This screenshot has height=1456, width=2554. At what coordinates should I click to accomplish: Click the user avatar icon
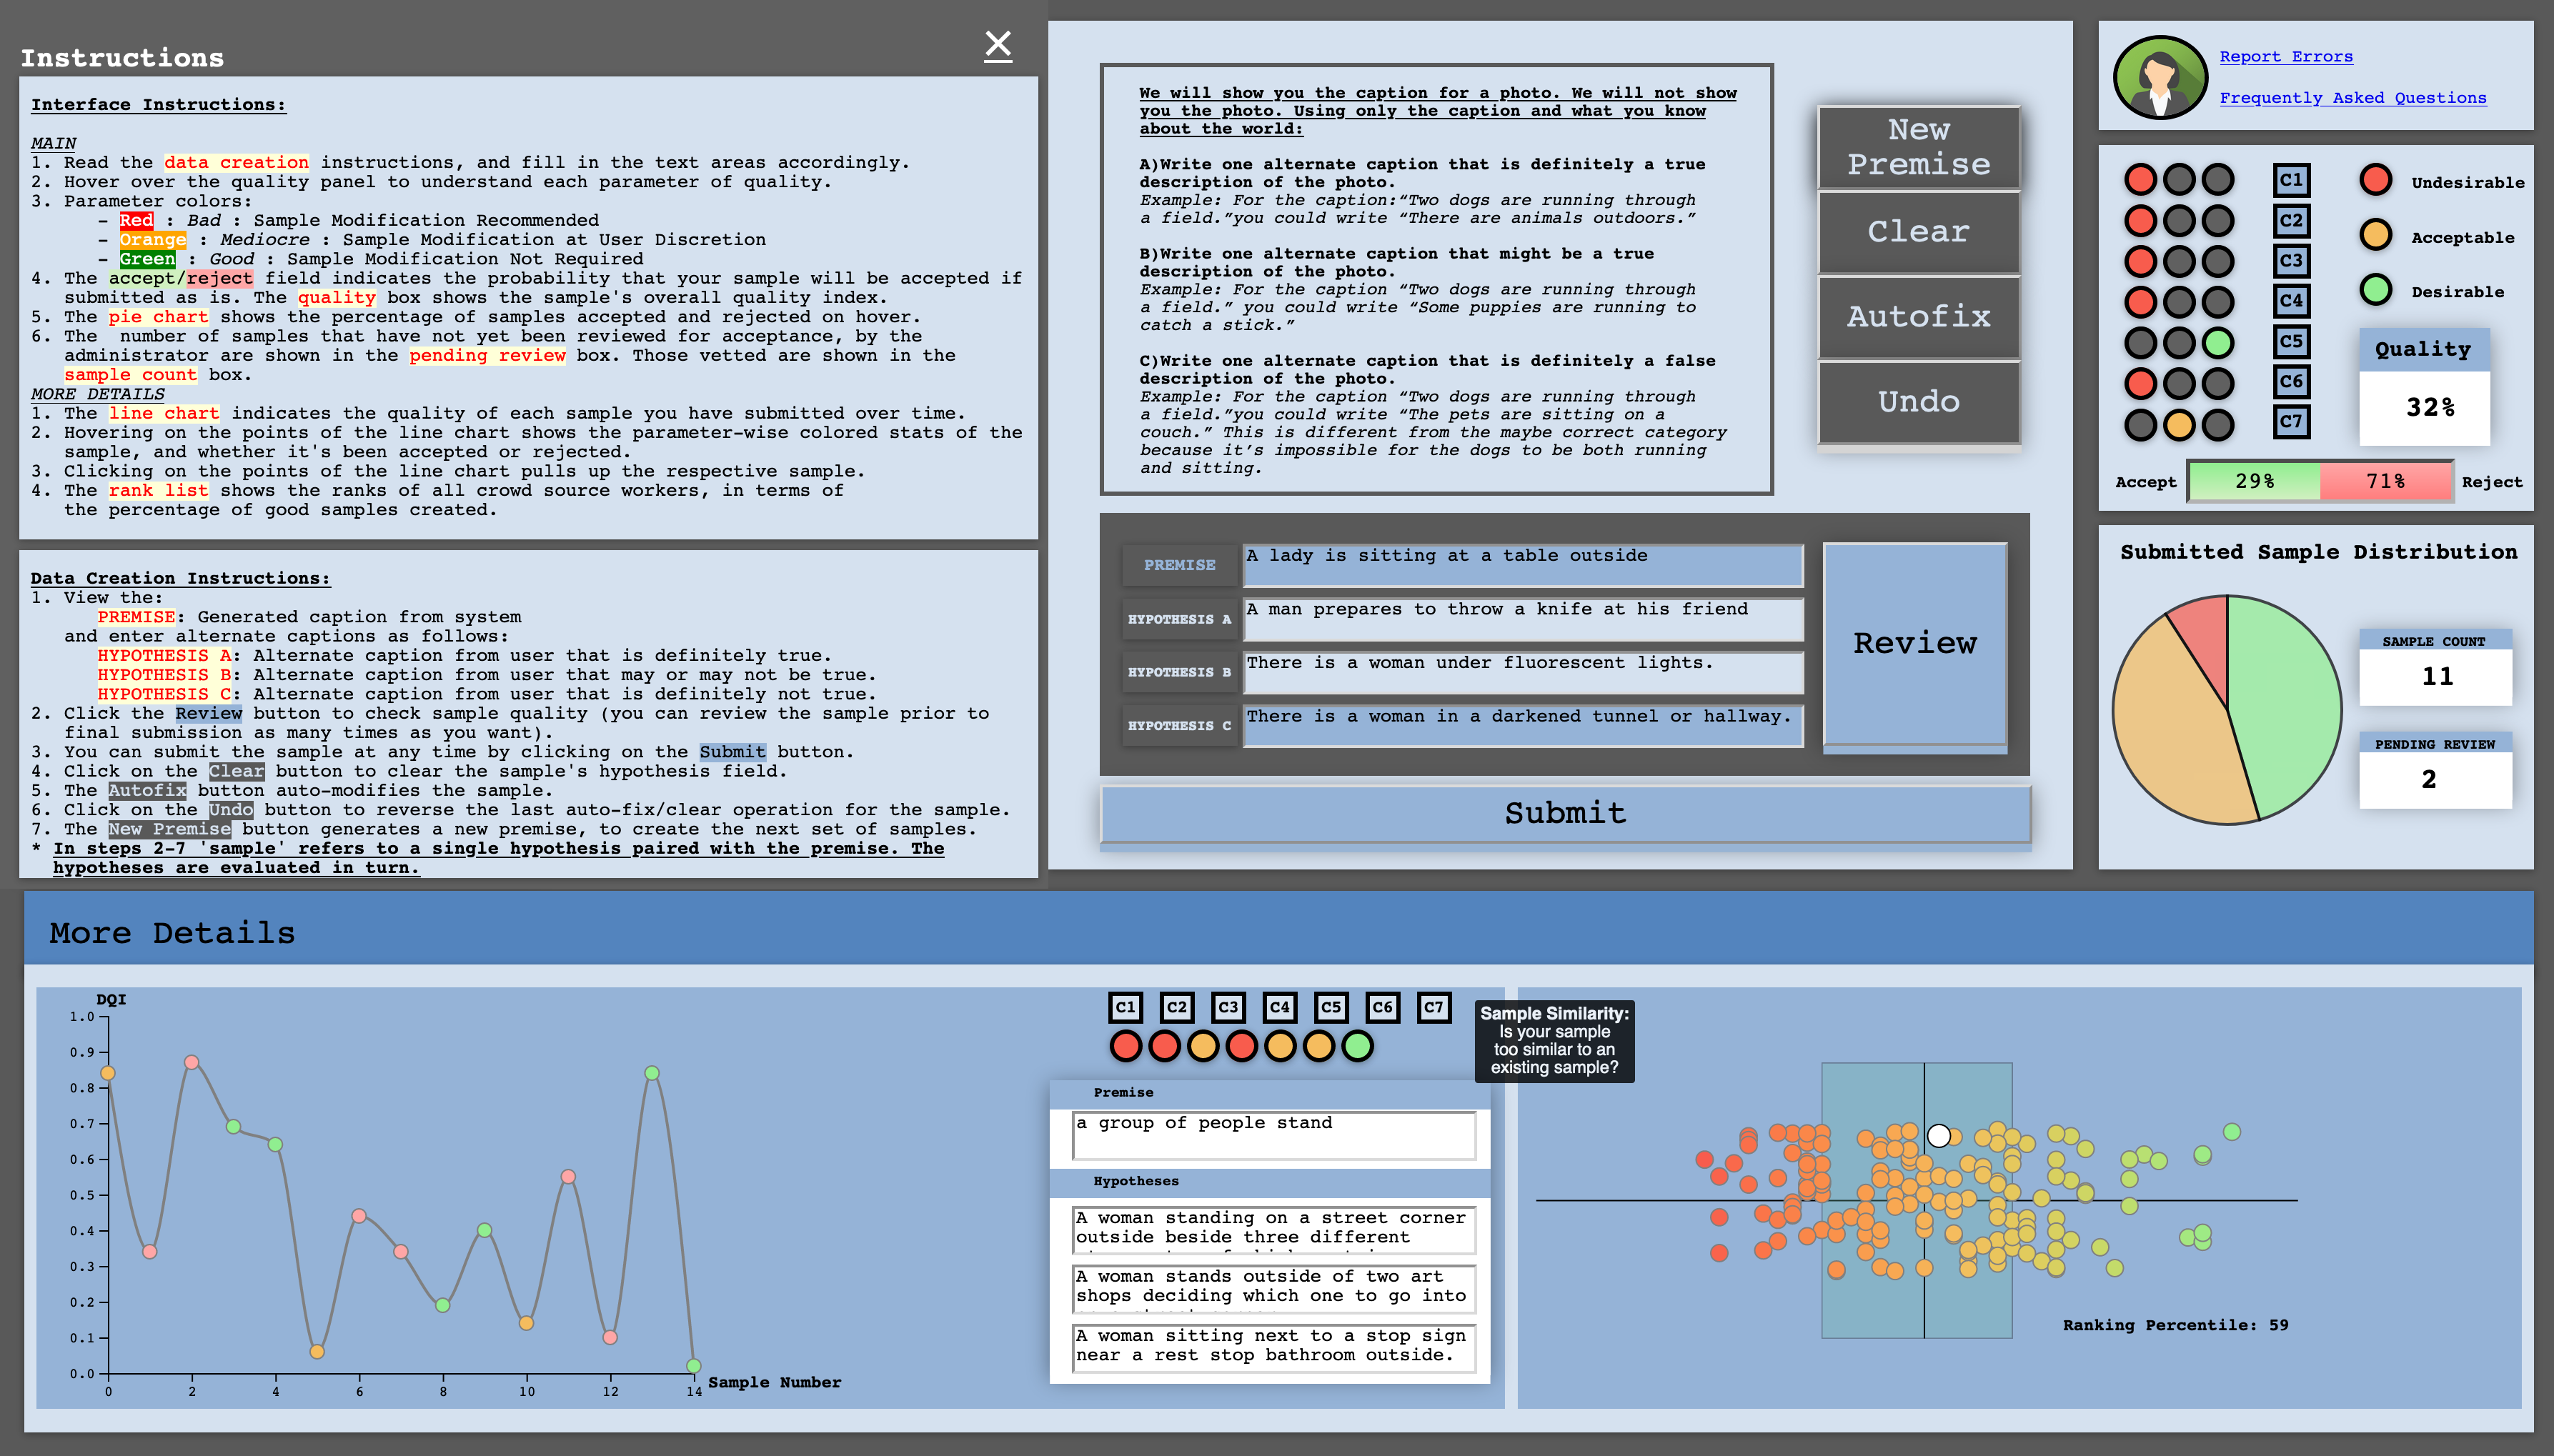2160,78
